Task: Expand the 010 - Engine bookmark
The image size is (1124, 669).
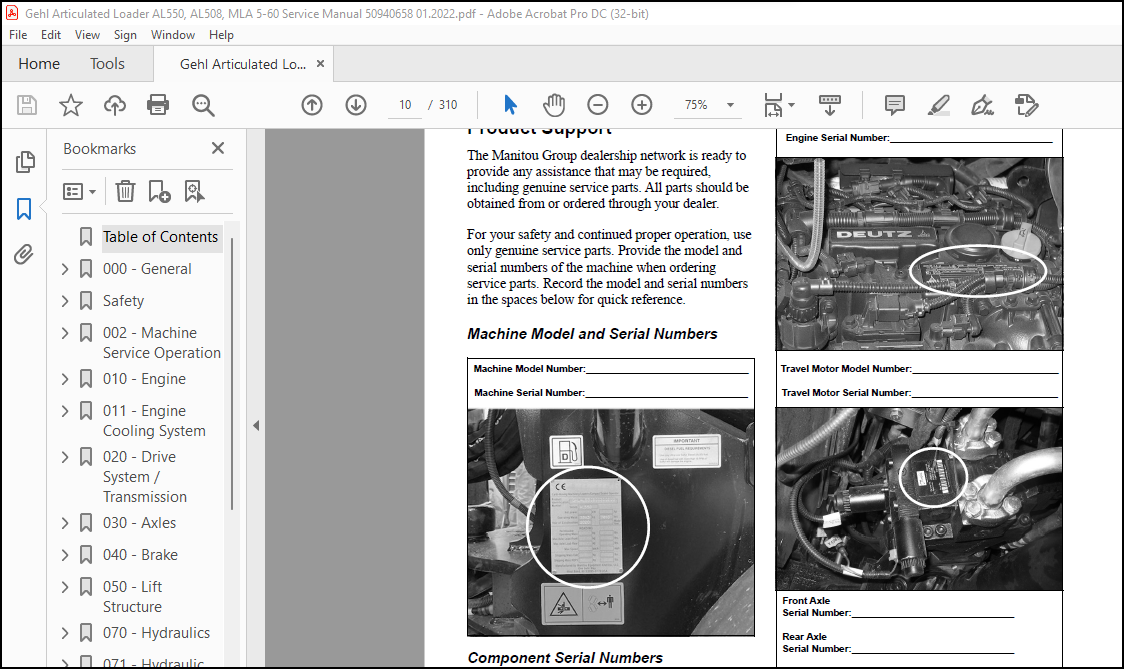Action: 65,379
